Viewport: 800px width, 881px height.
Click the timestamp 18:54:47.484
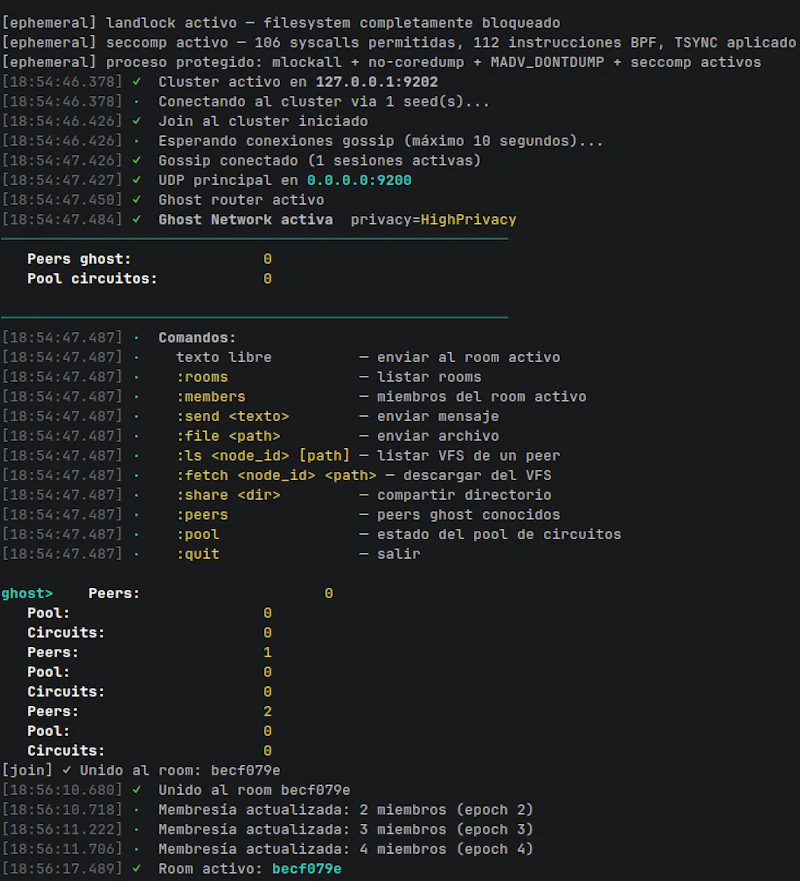click(62, 220)
